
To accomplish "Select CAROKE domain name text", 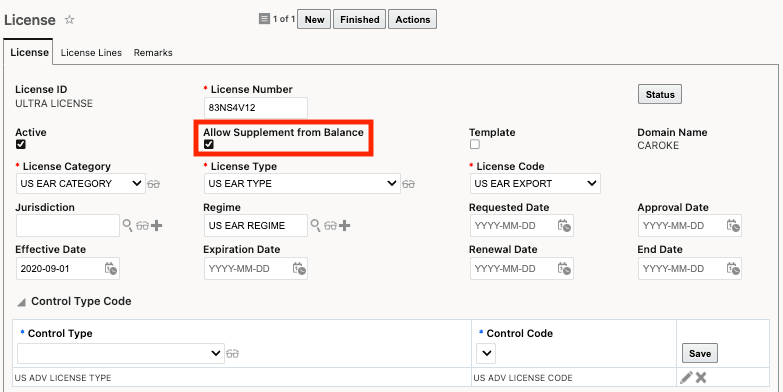I will click(x=658, y=146).
